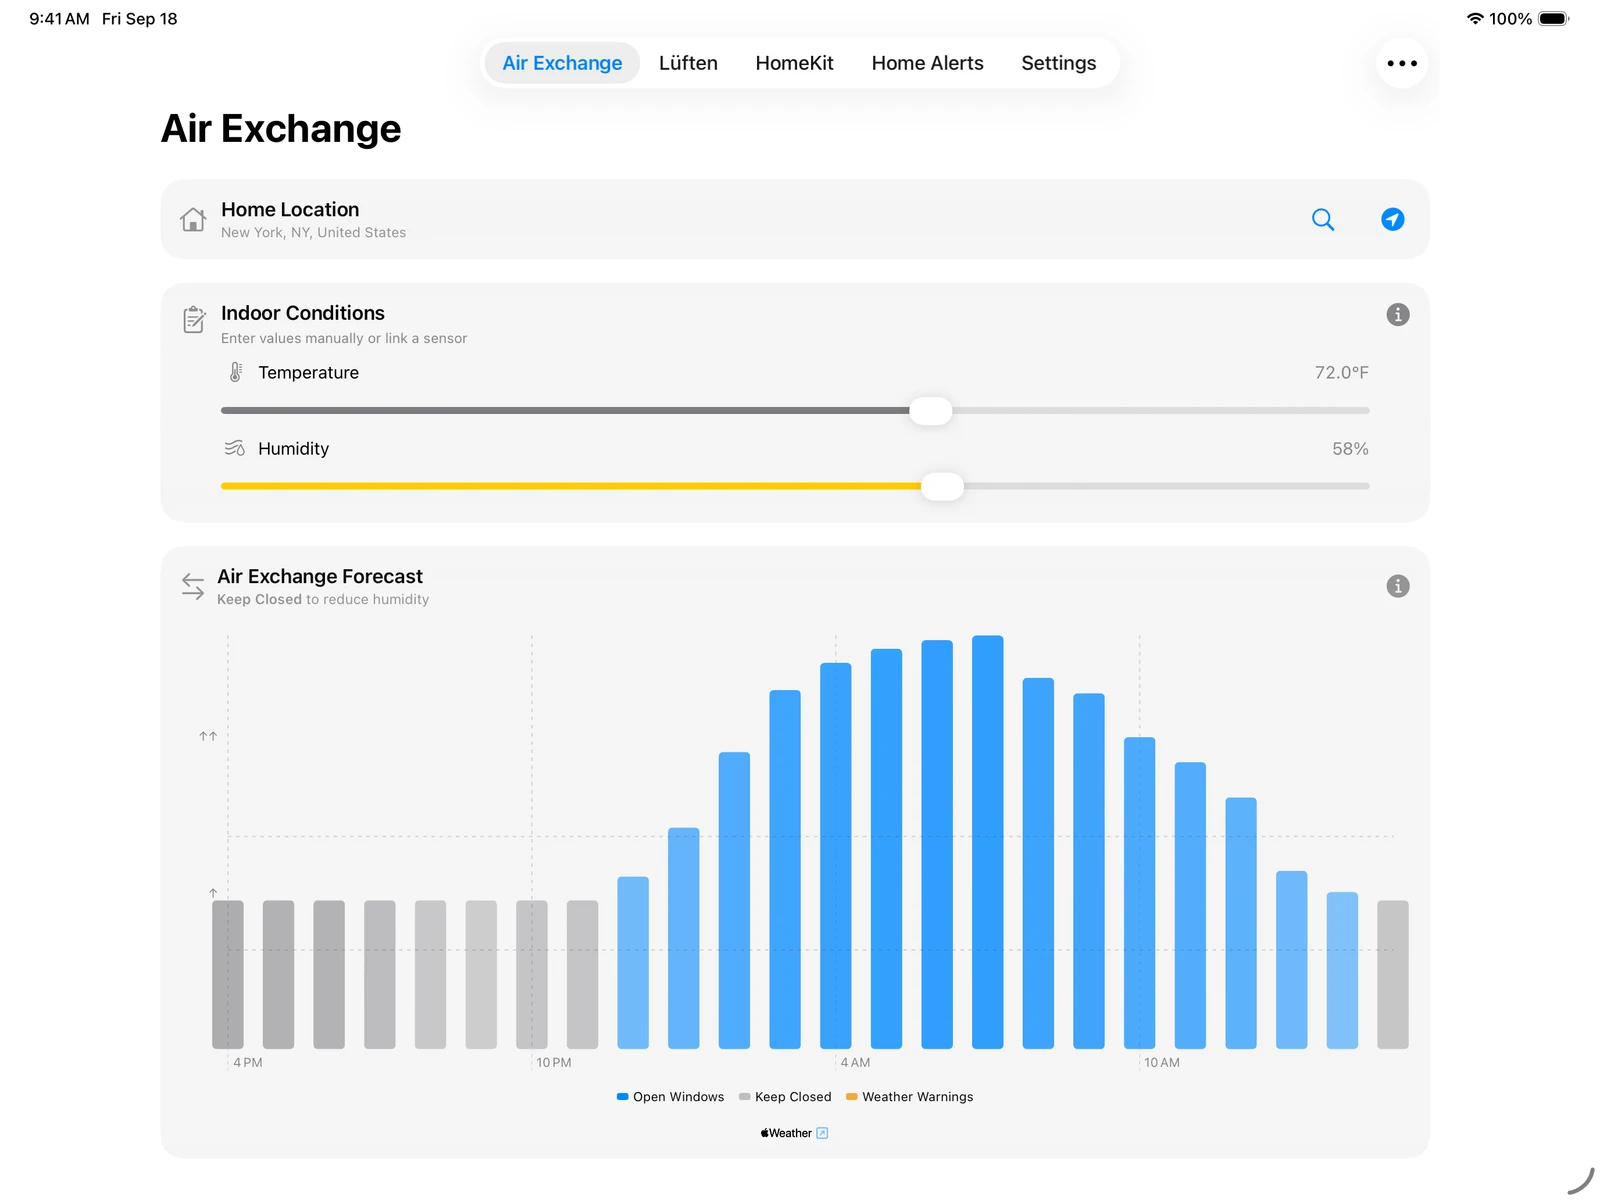Click the 72.0°F temperature value

point(1341,372)
